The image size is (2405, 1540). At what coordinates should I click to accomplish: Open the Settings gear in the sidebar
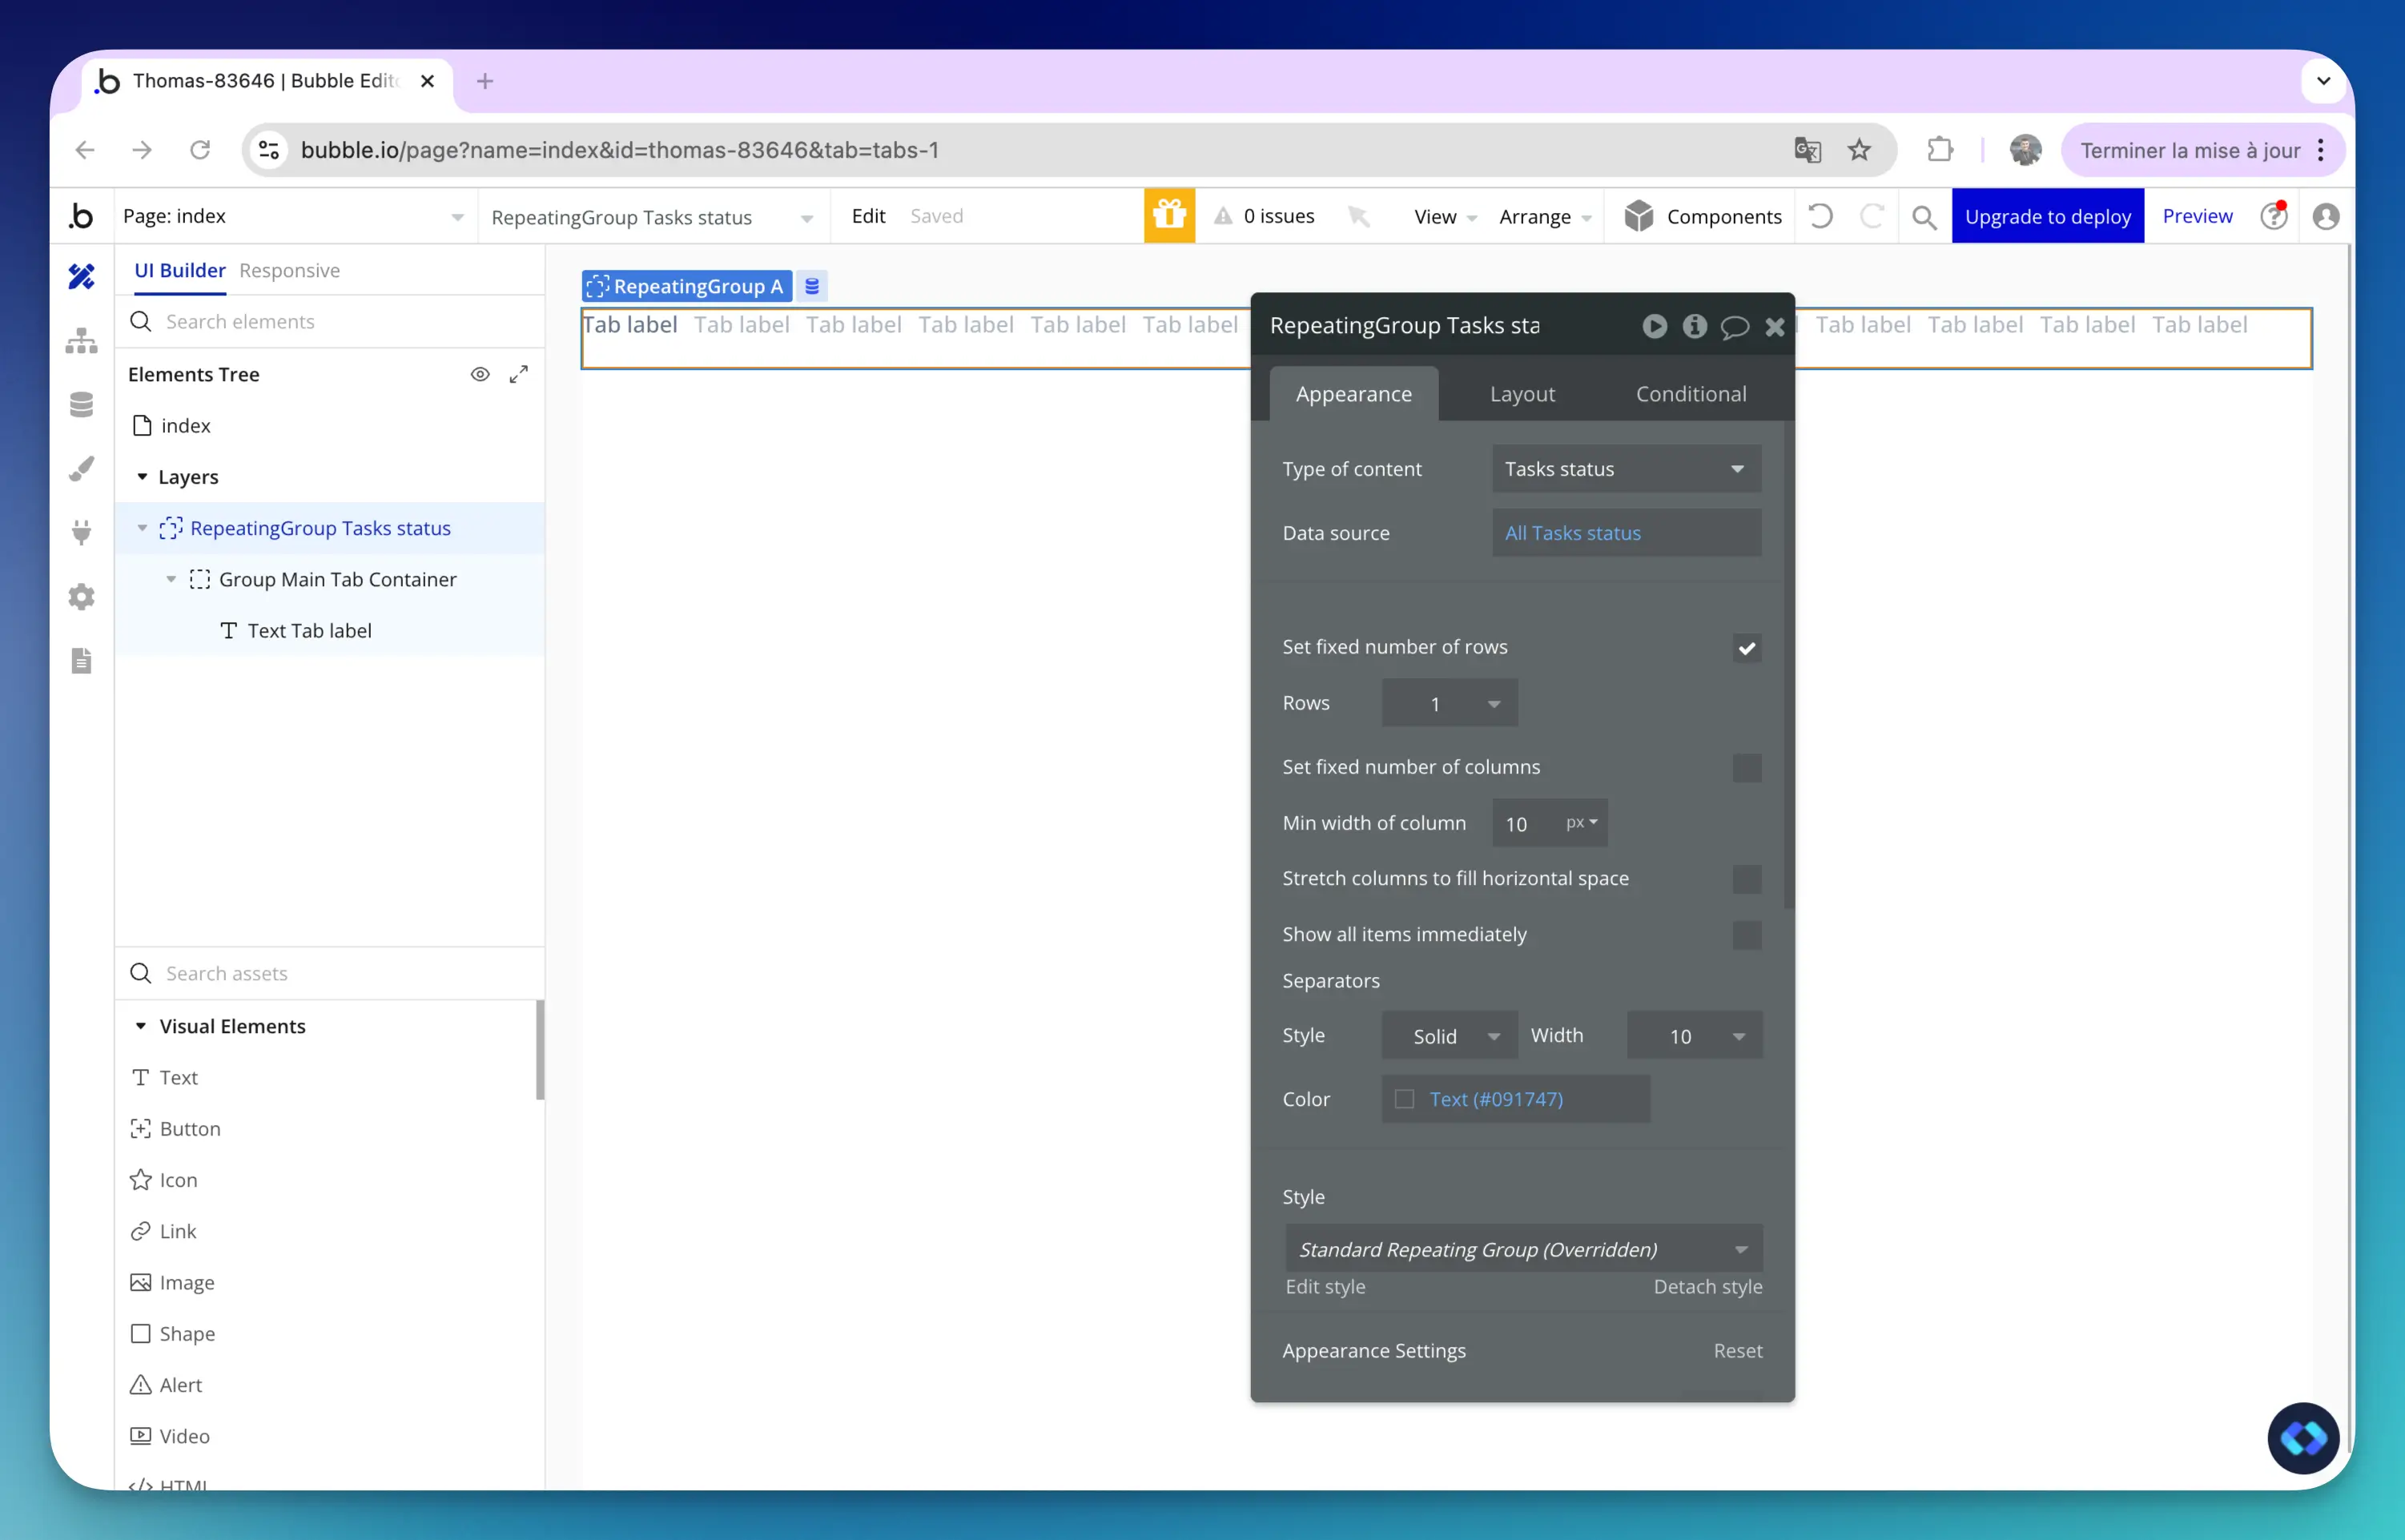82,597
